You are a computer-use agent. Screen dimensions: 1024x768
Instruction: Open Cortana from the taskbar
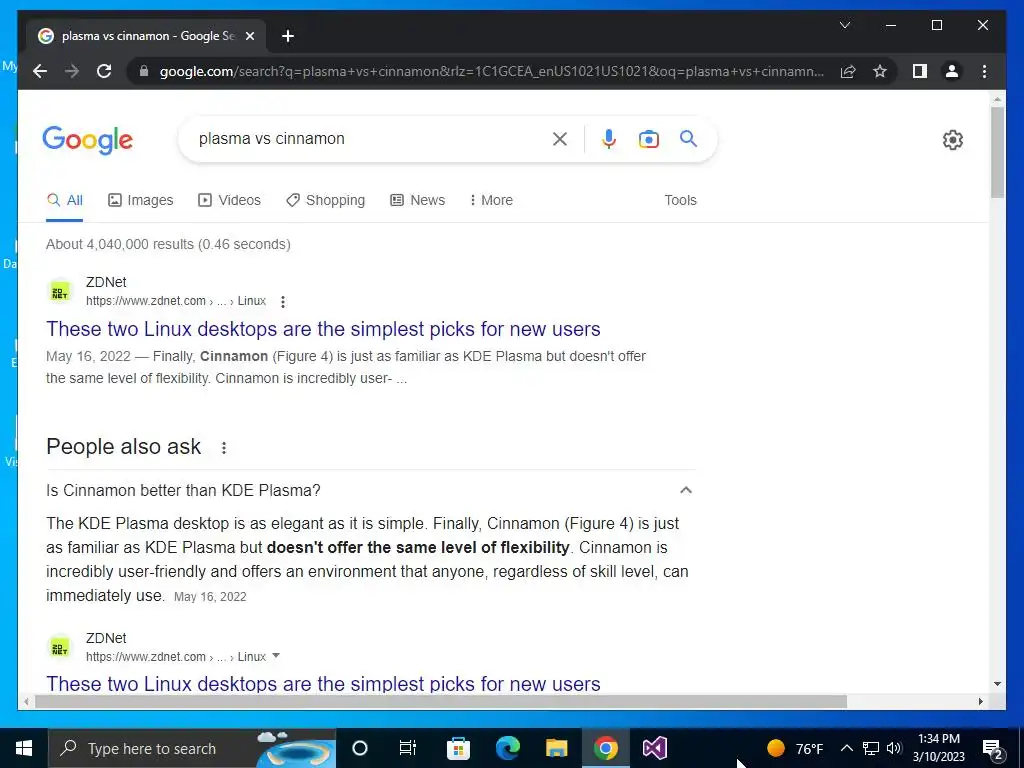359,748
